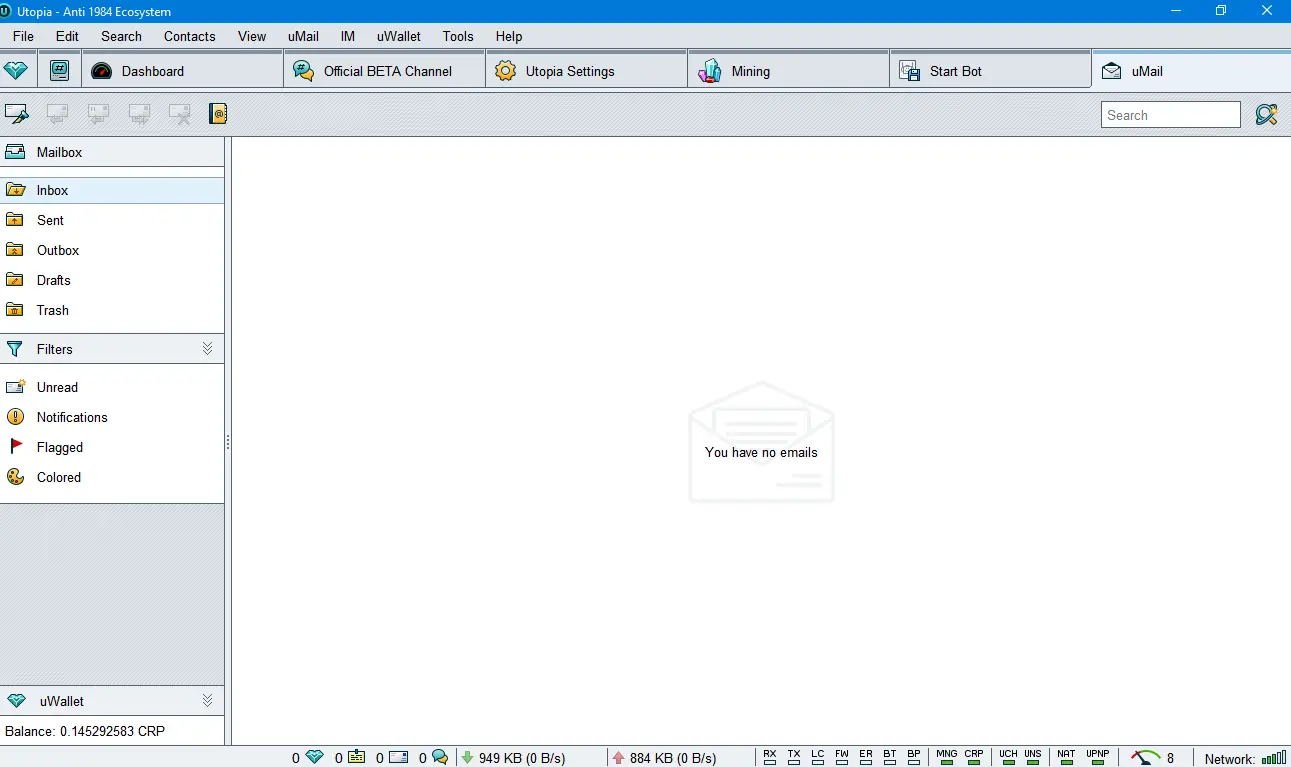Click the CRP status indicator

click(974, 757)
